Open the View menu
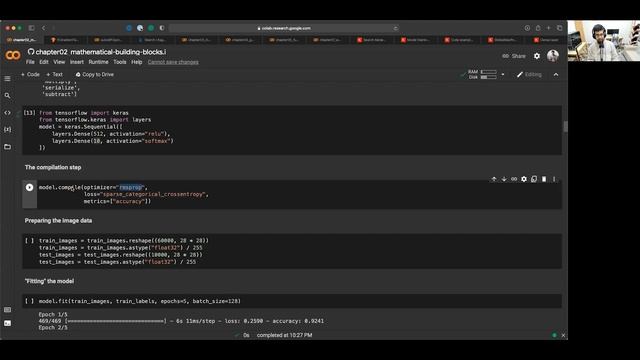The image size is (640, 360). coord(59,62)
